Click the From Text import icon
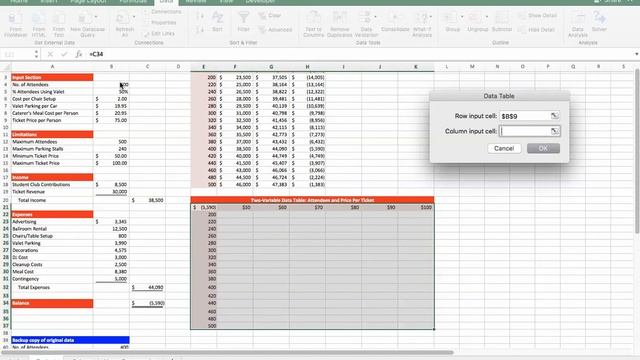Screen dimensions: 640x360 pyautogui.click(x=59, y=24)
